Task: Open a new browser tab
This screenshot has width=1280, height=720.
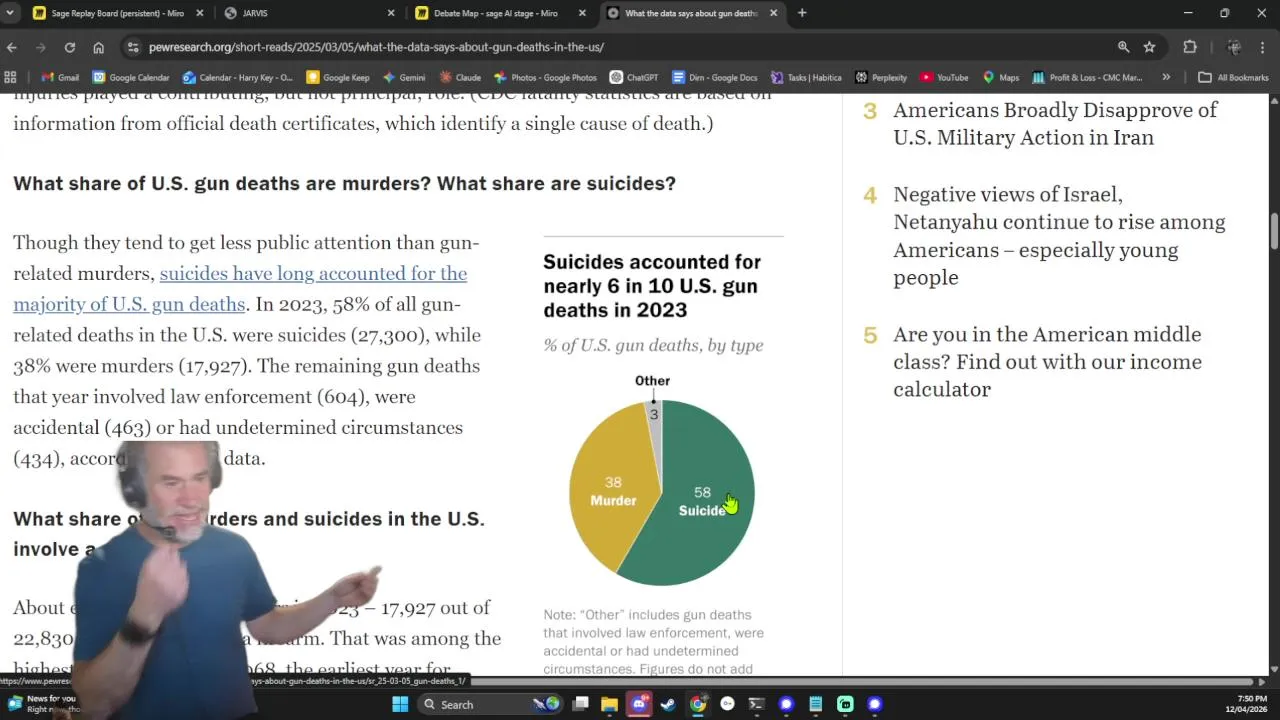Action: tap(802, 13)
